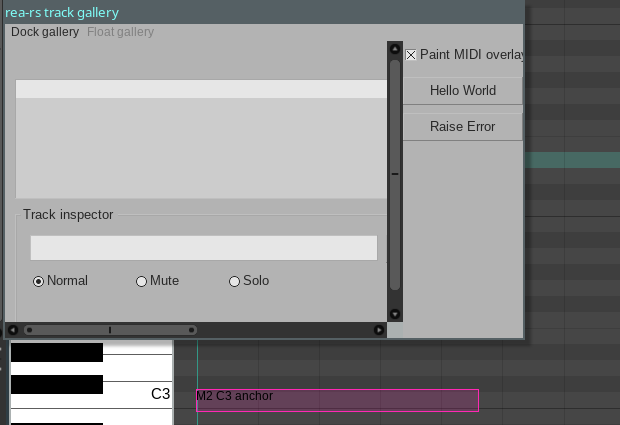Click the highlighted top row of track list

201,89
